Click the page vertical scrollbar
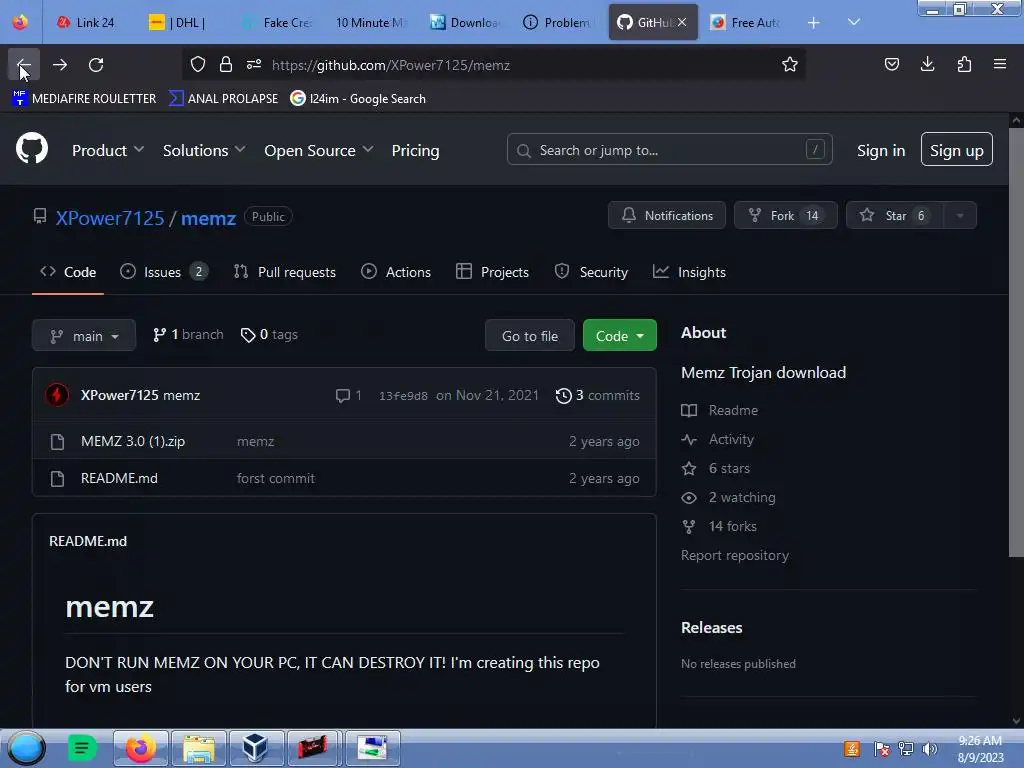1024x768 pixels. pyautogui.click(x=1016, y=342)
